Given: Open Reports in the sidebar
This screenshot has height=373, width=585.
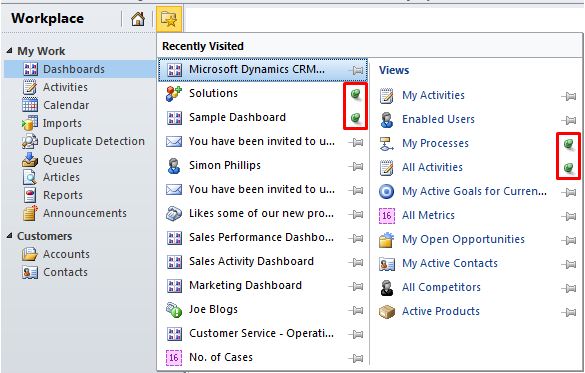Looking at the screenshot, I should (63, 195).
